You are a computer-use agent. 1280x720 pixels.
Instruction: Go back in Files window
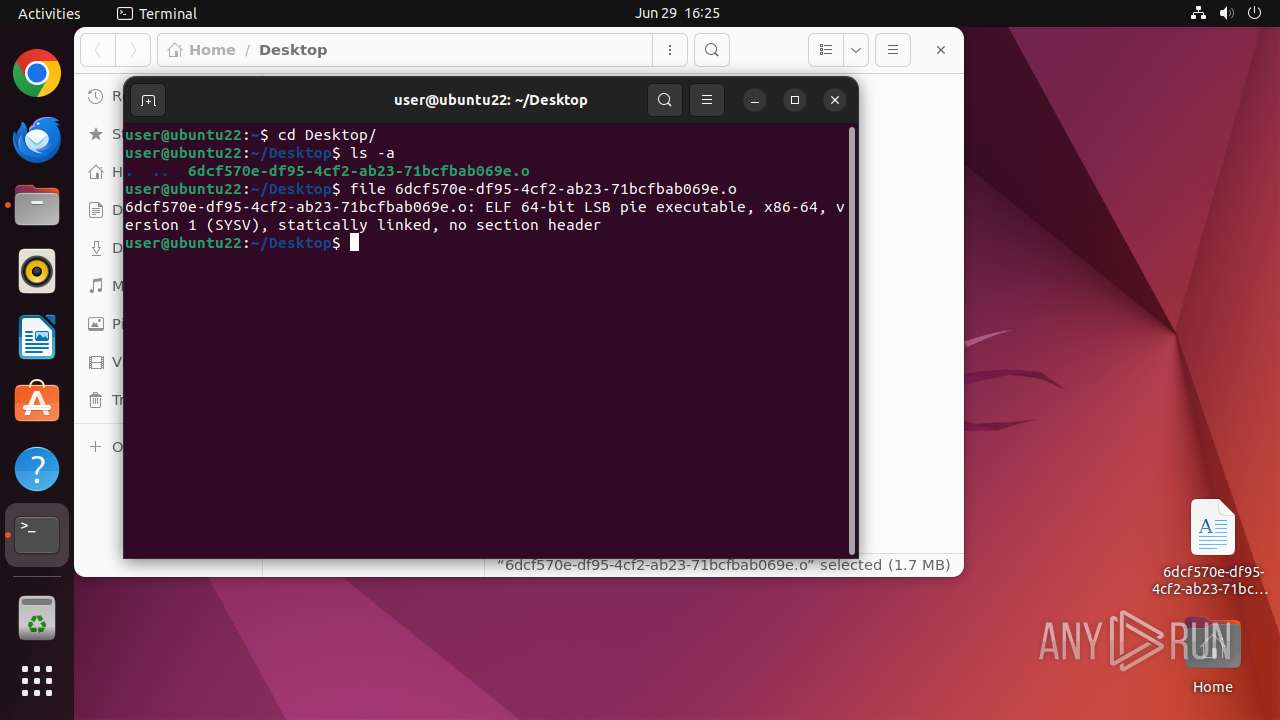pos(98,50)
